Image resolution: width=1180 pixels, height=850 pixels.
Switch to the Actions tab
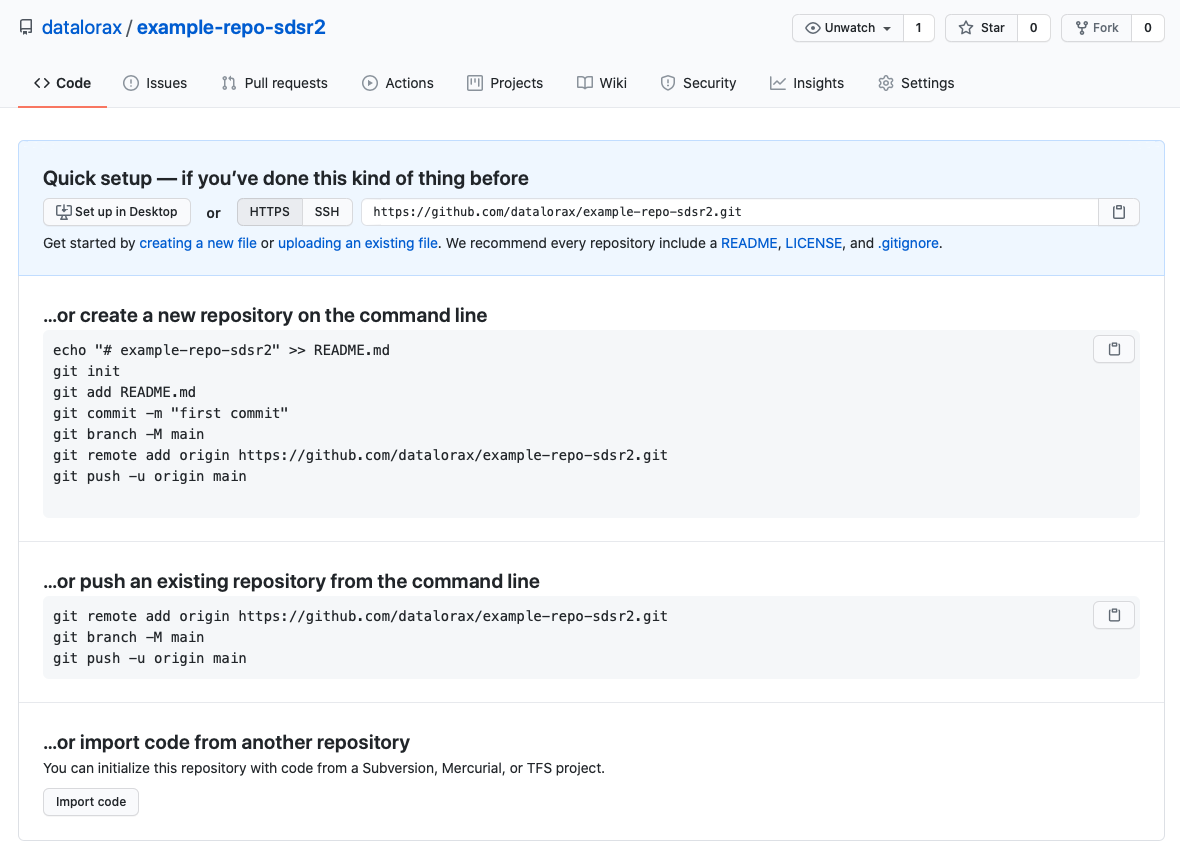pos(398,83)
